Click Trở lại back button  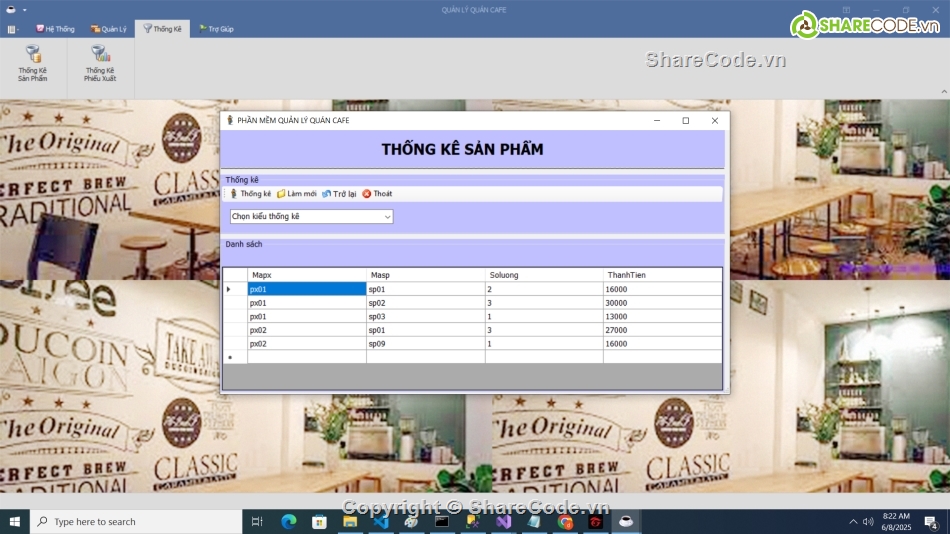[x=339, y=194]
